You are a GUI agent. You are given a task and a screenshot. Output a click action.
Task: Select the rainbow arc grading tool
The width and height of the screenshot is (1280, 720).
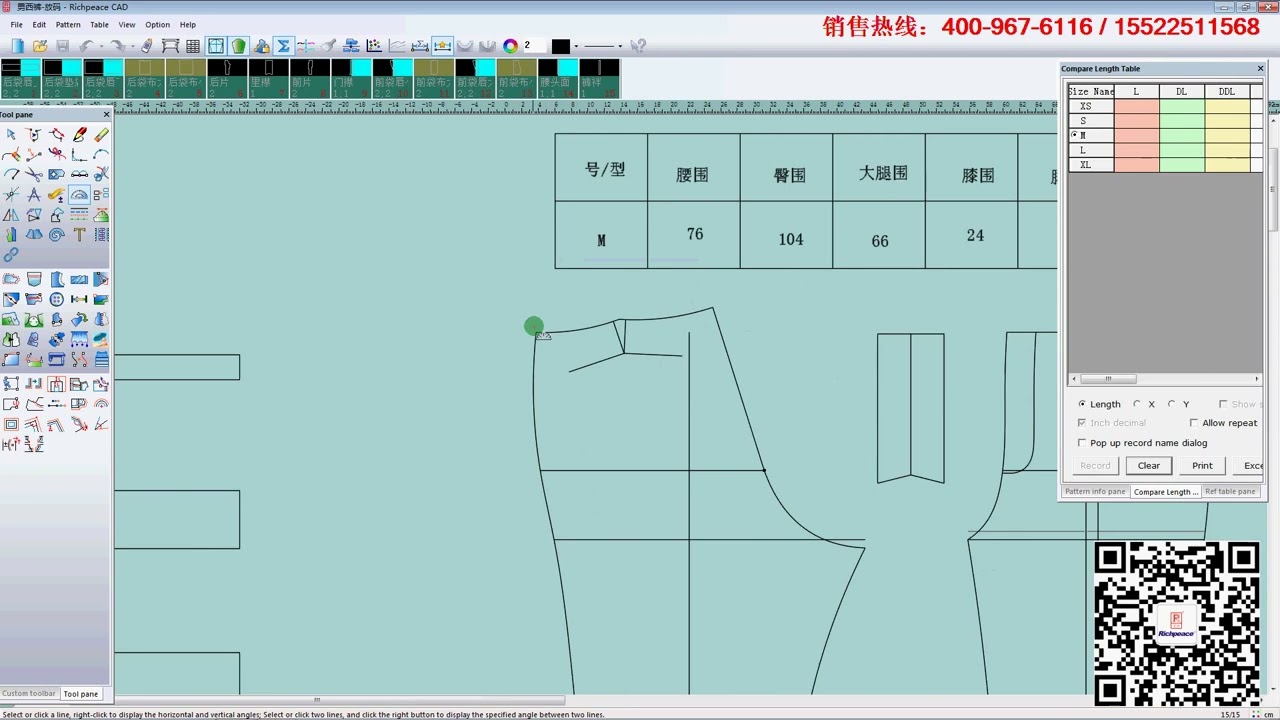pyautogui.click(x=101, y=403)
